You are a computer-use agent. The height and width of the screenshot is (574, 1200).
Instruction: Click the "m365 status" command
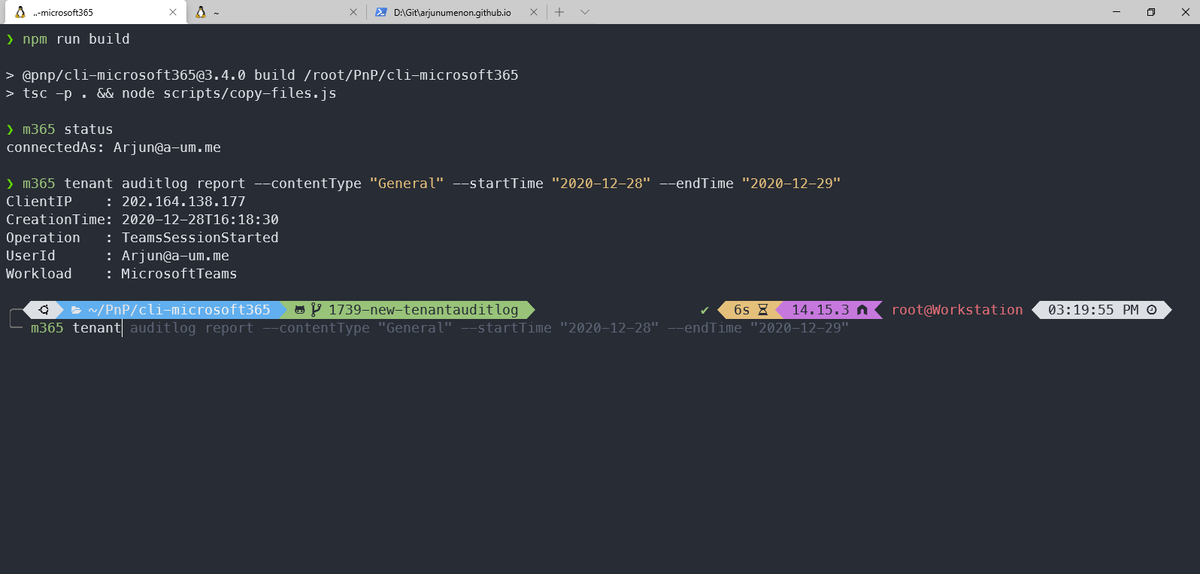[x=67, y=130]
